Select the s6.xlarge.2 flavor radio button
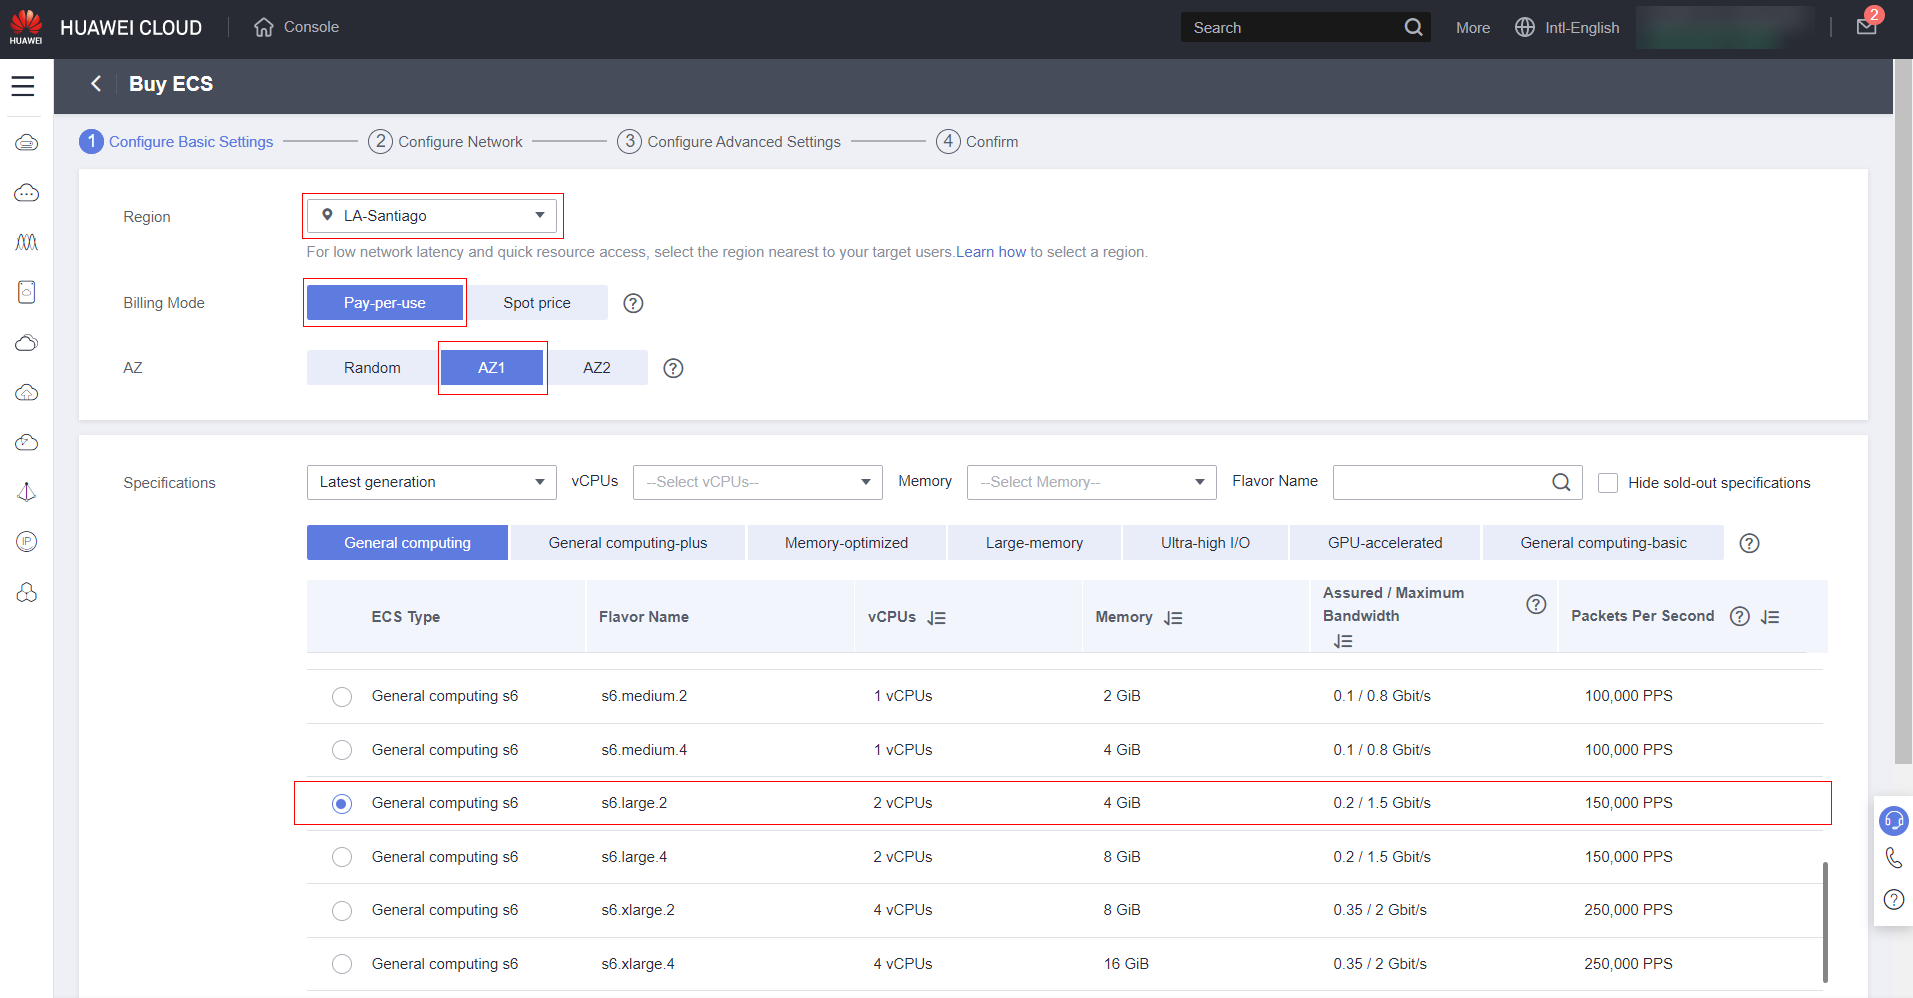The height and width of the screenshot is (998, 1913). coord(342,911)
